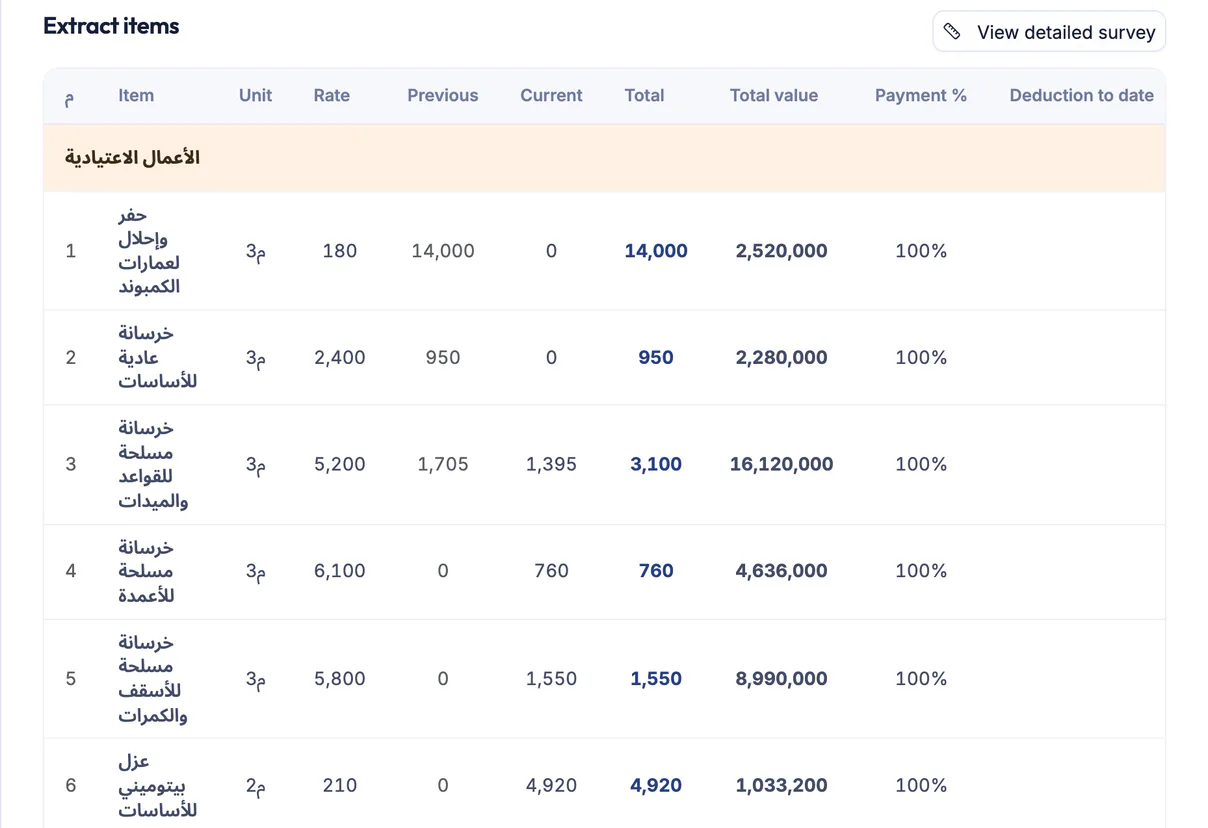This screenshot has width=1208, height=828.
Task: Click total value 2,520,000
Action: point(782,251)
